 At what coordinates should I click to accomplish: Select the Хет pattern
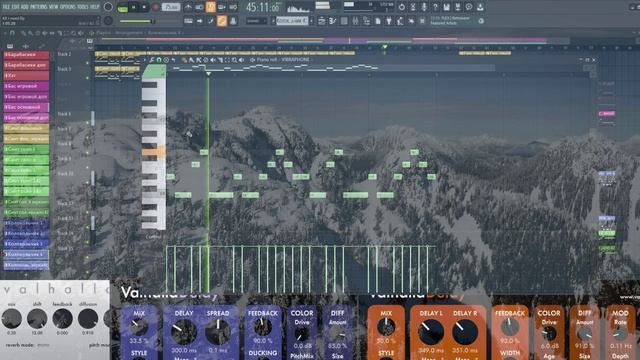[26, 76]
